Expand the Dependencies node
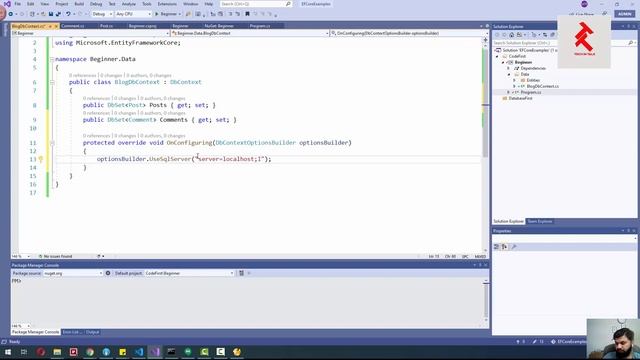The width and height of the screenshot is (640, 360). (509, 69)
